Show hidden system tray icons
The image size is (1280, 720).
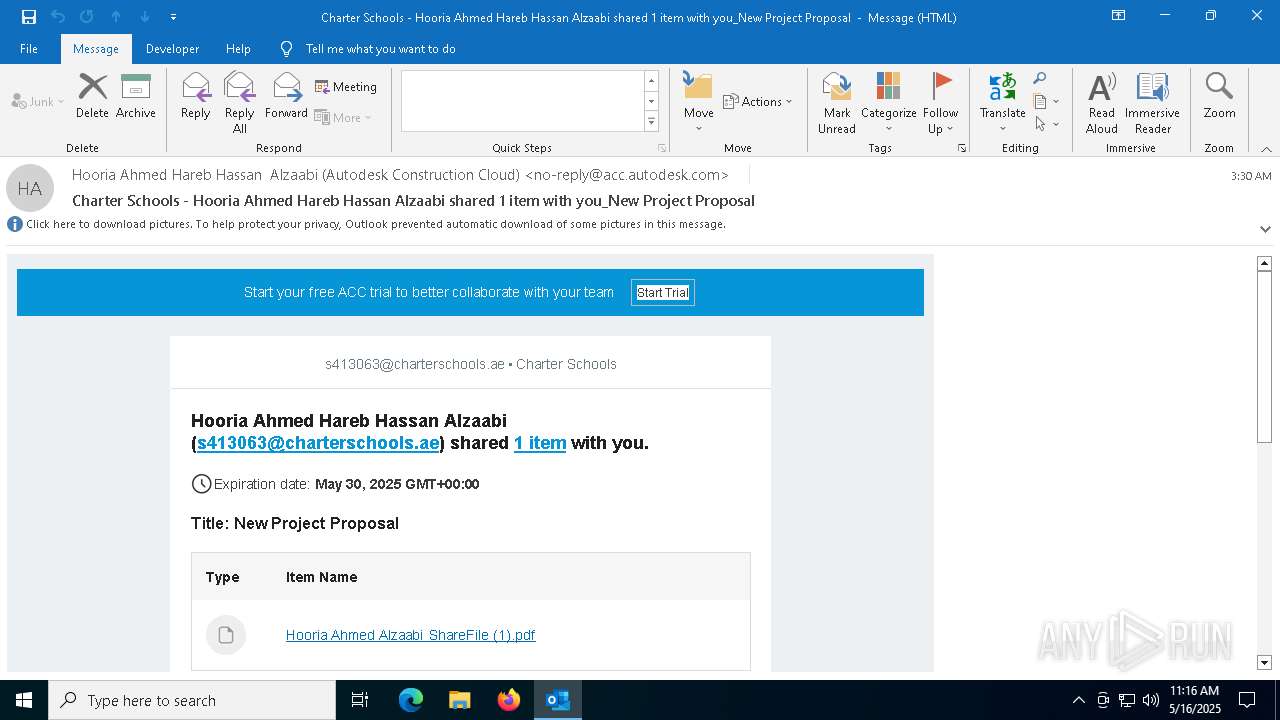click(x=1078, y=700)
